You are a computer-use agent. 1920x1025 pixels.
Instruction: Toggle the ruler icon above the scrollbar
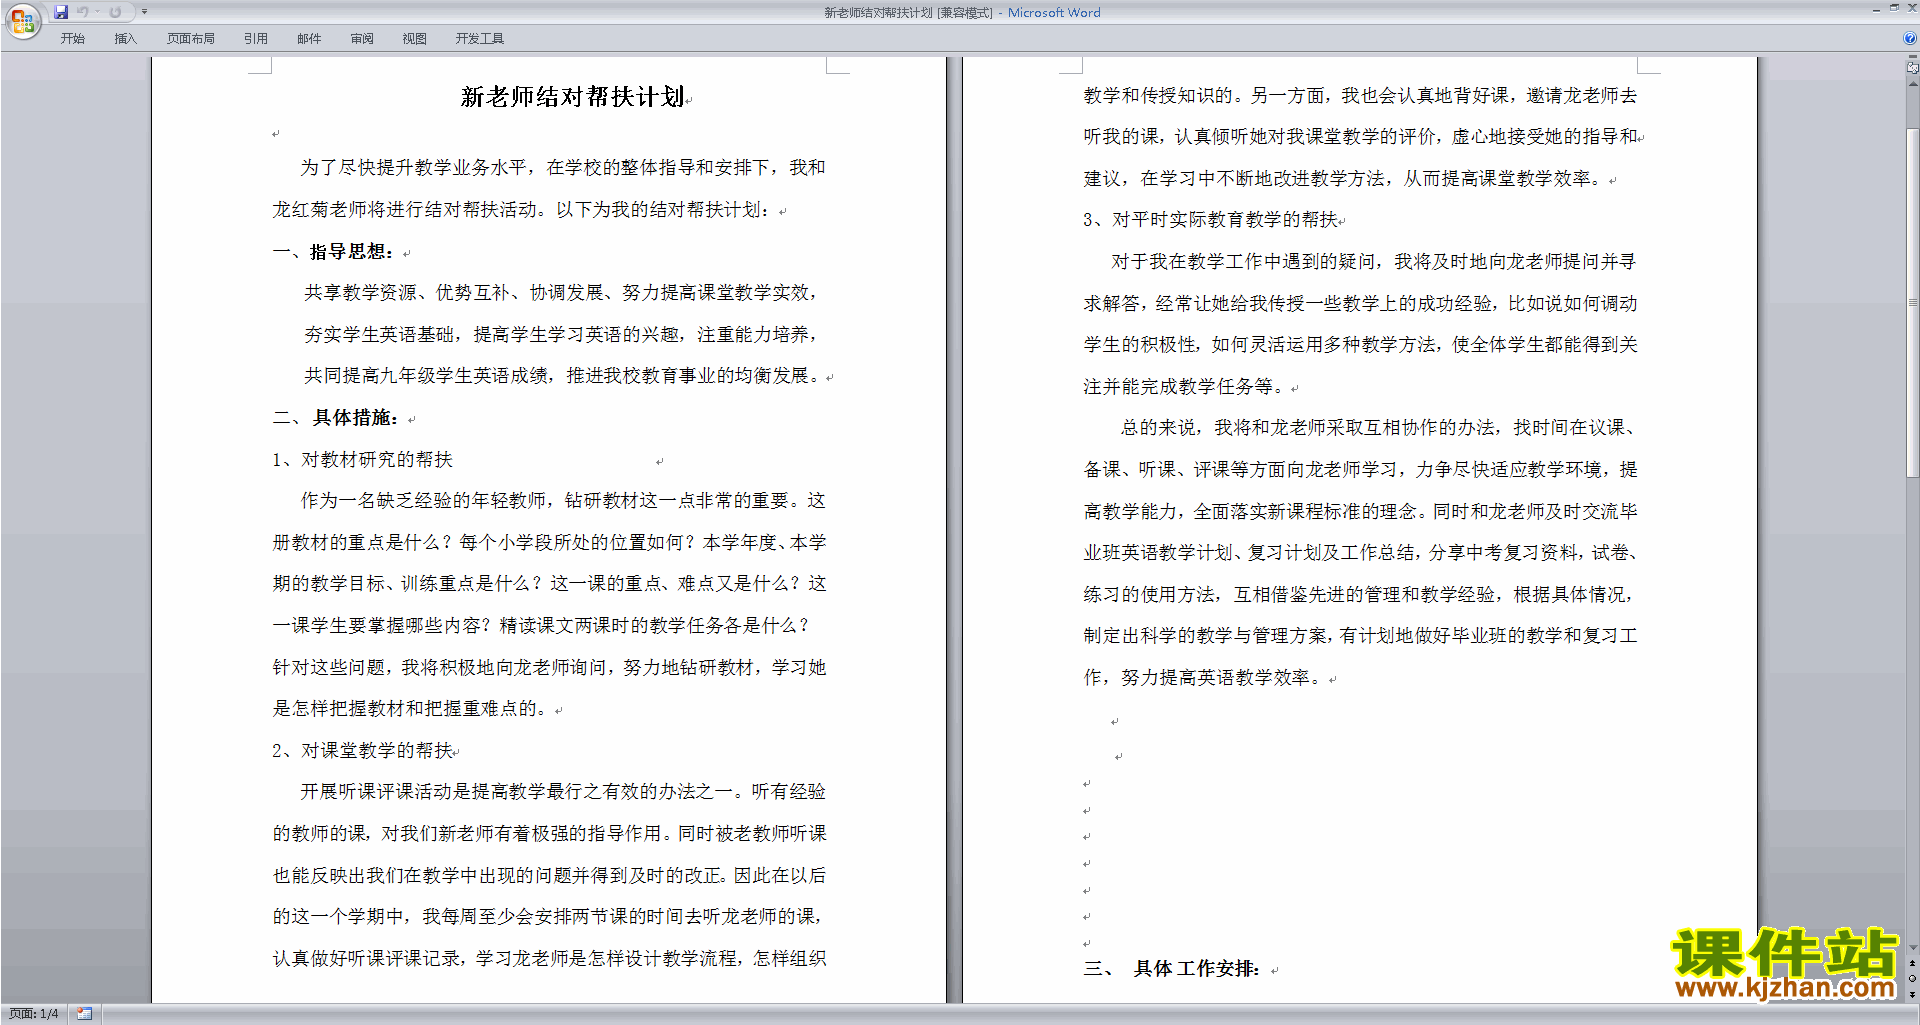tap(1912, 68)
